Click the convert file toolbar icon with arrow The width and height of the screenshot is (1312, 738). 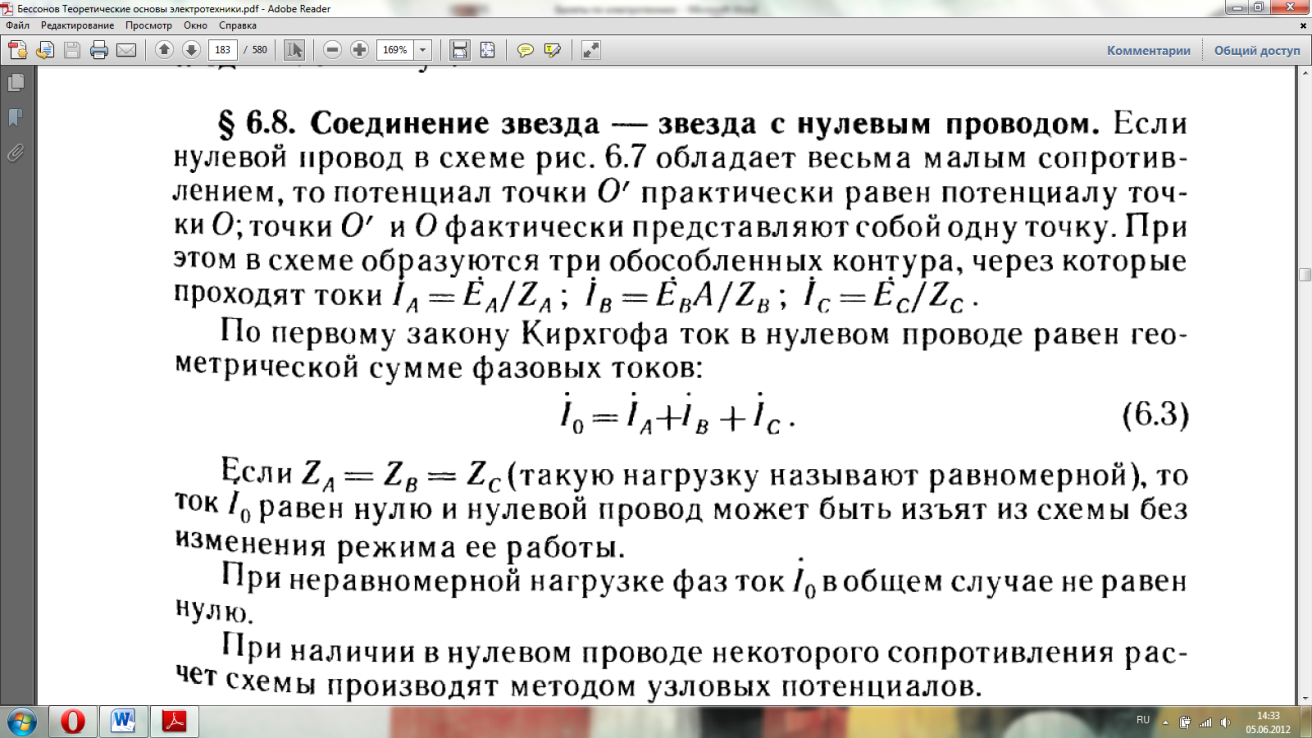45,50
